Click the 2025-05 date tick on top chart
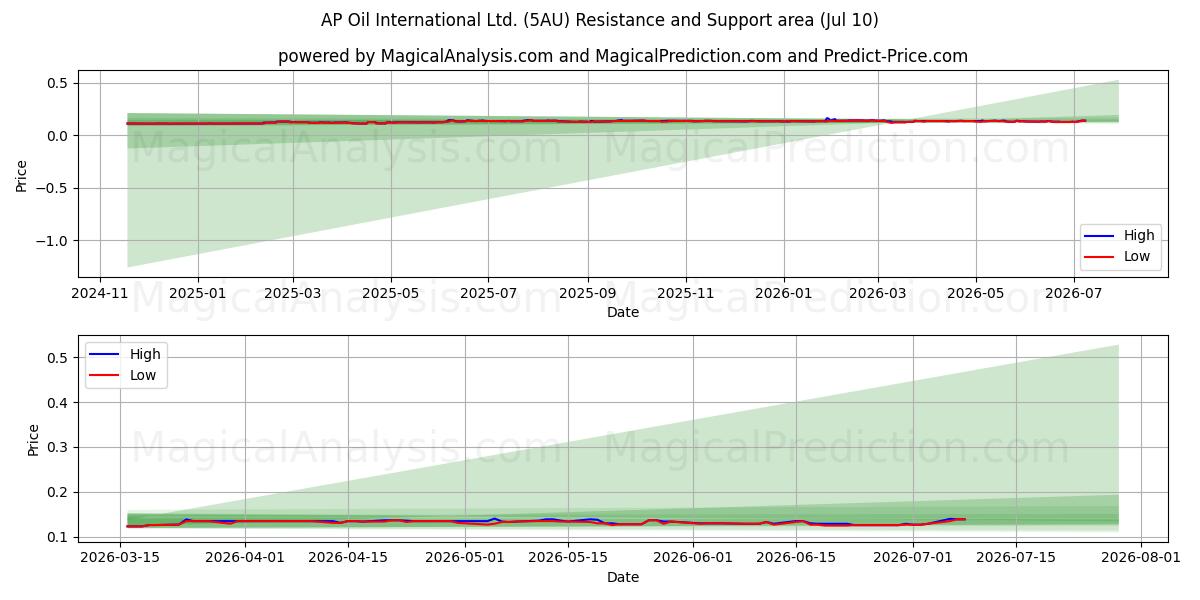 point(390,293)
